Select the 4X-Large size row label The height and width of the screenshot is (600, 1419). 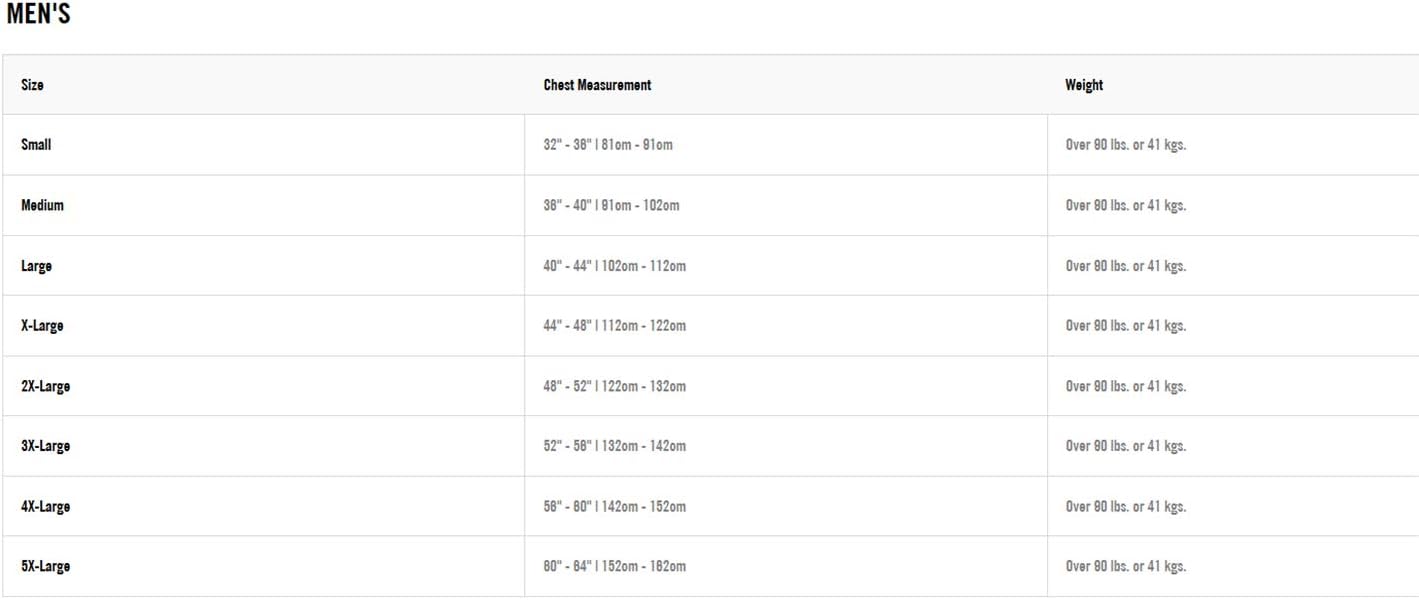pos(45,506)
